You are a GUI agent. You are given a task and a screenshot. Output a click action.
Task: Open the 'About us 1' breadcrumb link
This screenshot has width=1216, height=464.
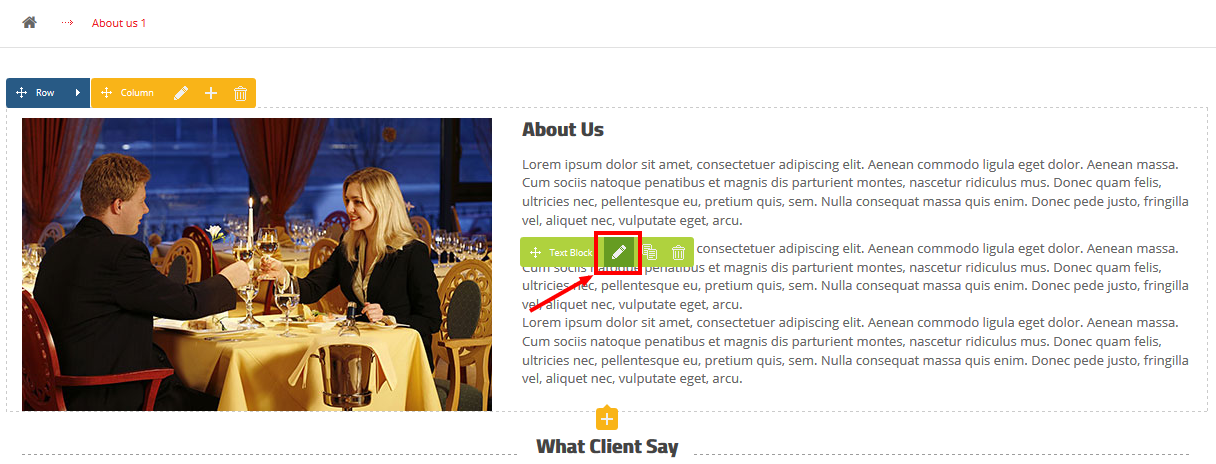coord(119,23)
